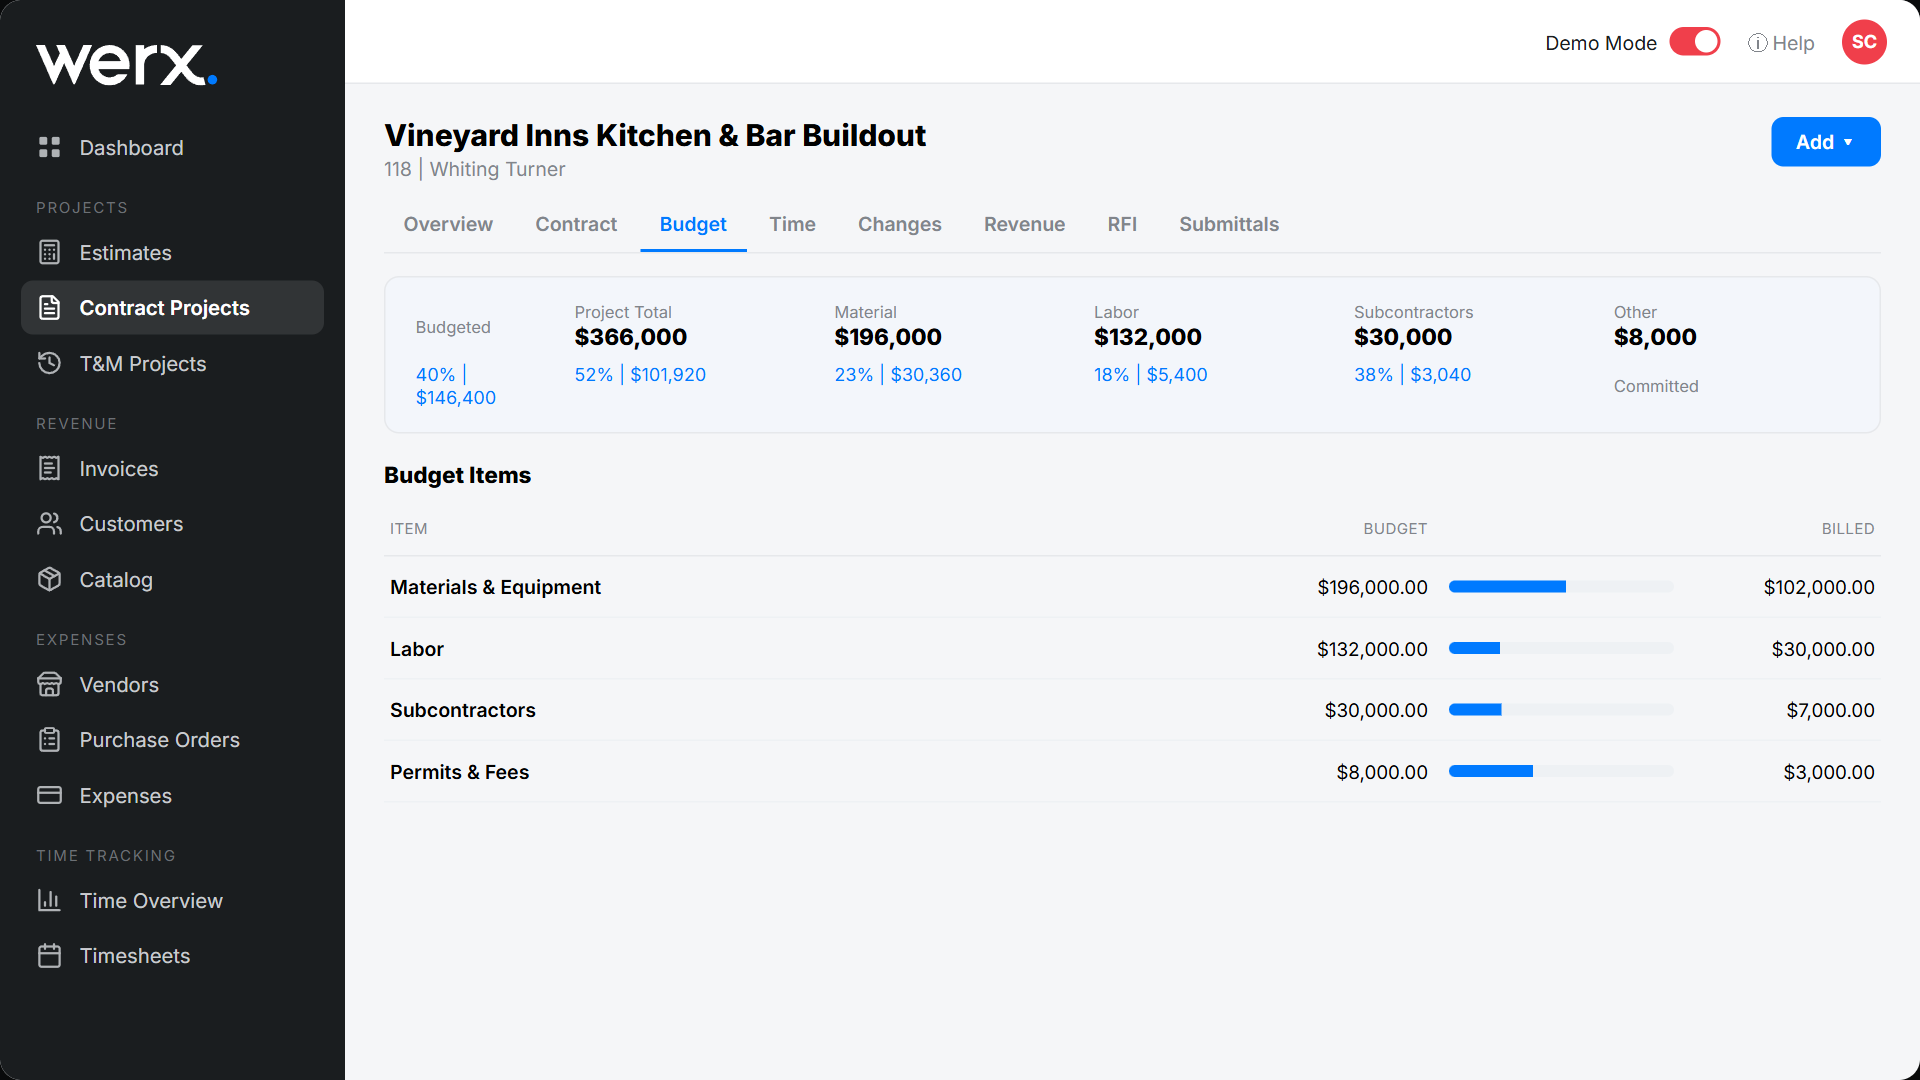Open T&M Projects page

(x=172, y=364)
